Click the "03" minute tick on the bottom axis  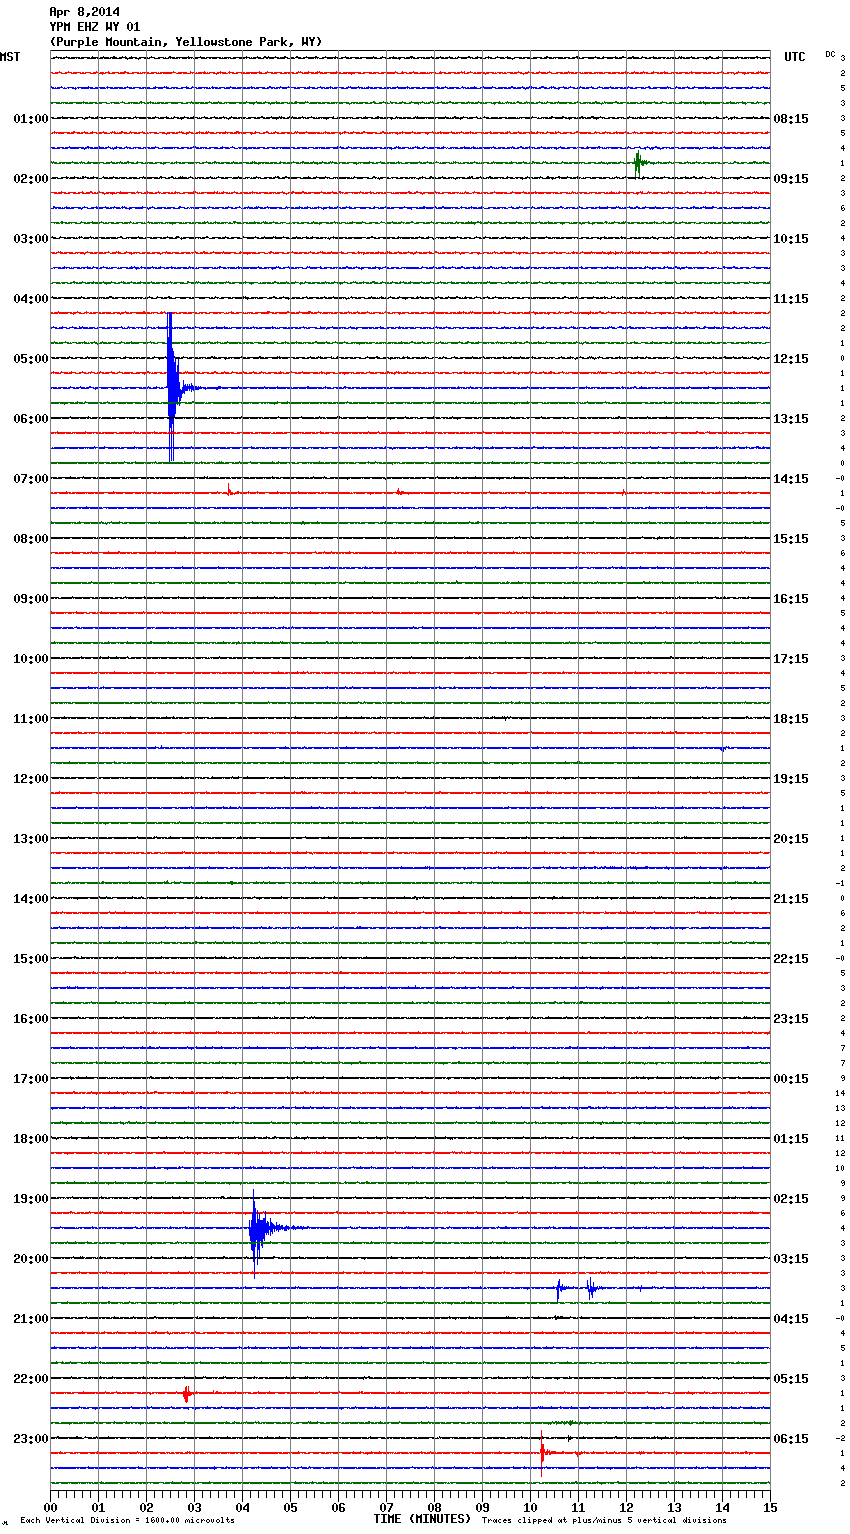195,1507
